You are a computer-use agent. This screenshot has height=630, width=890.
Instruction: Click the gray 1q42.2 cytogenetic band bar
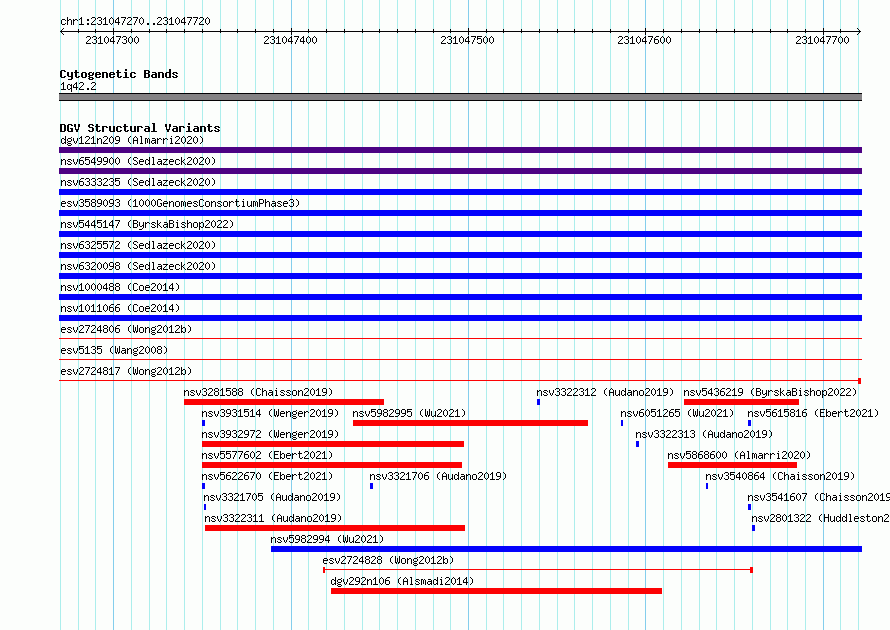click(x=460, y=97)
